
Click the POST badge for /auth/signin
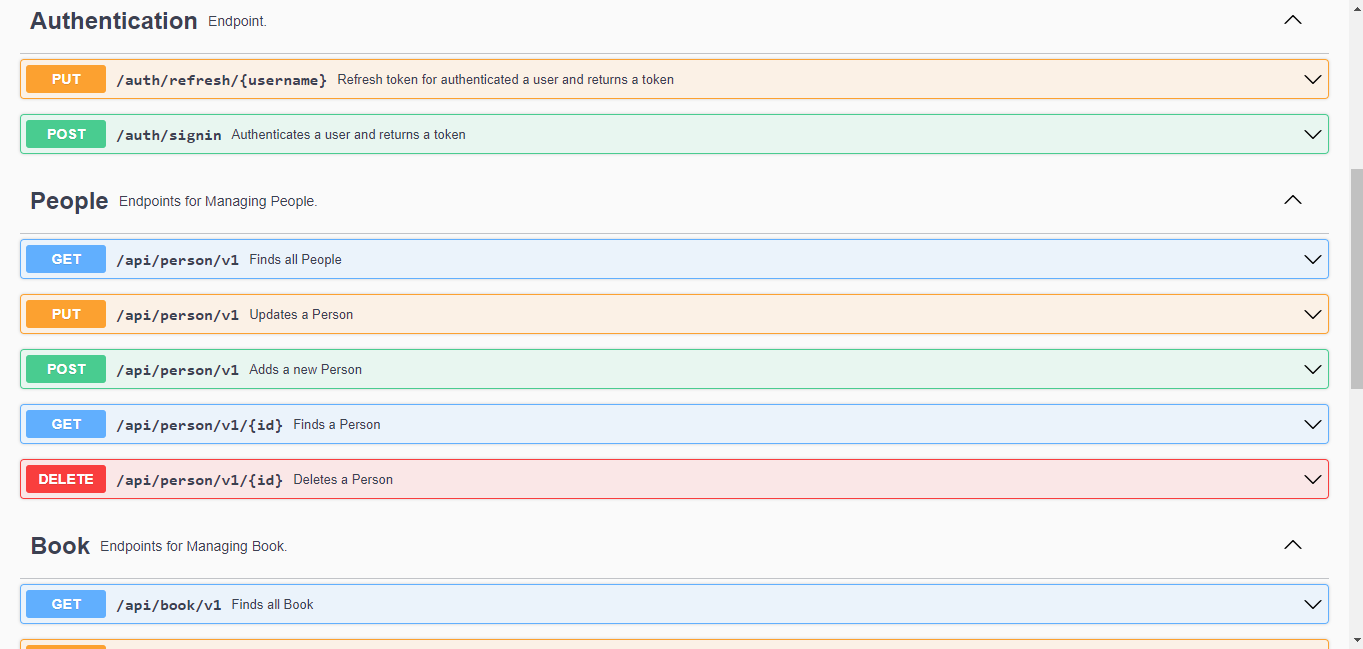(66, 134)
